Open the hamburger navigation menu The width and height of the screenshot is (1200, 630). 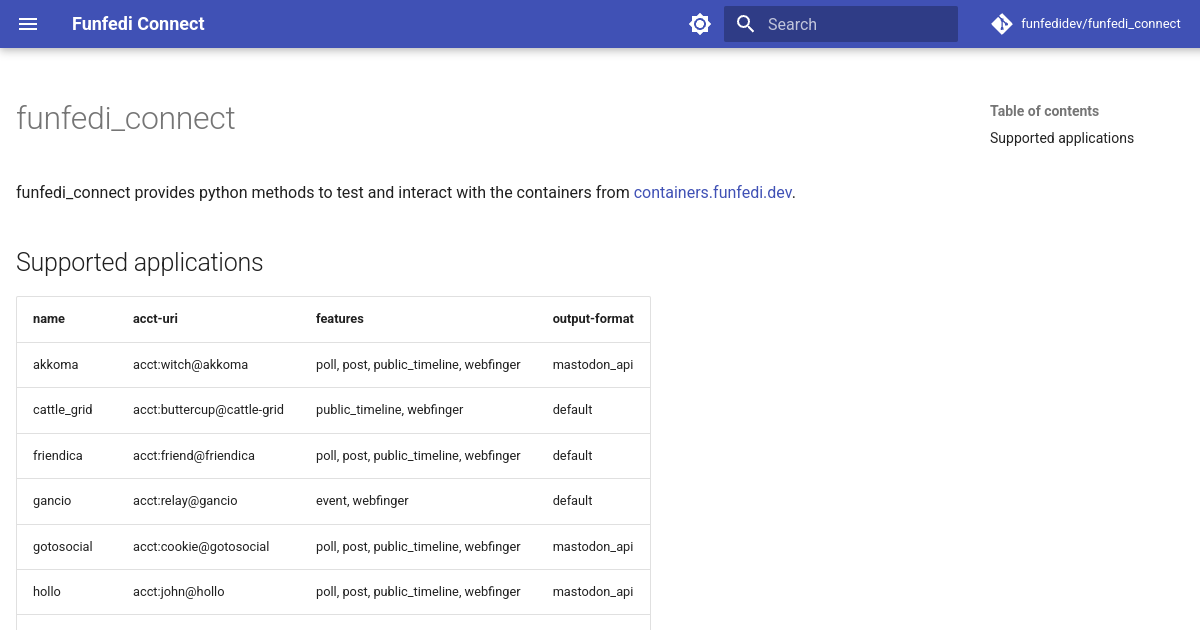pyautogui.click(x=28, y=24)
